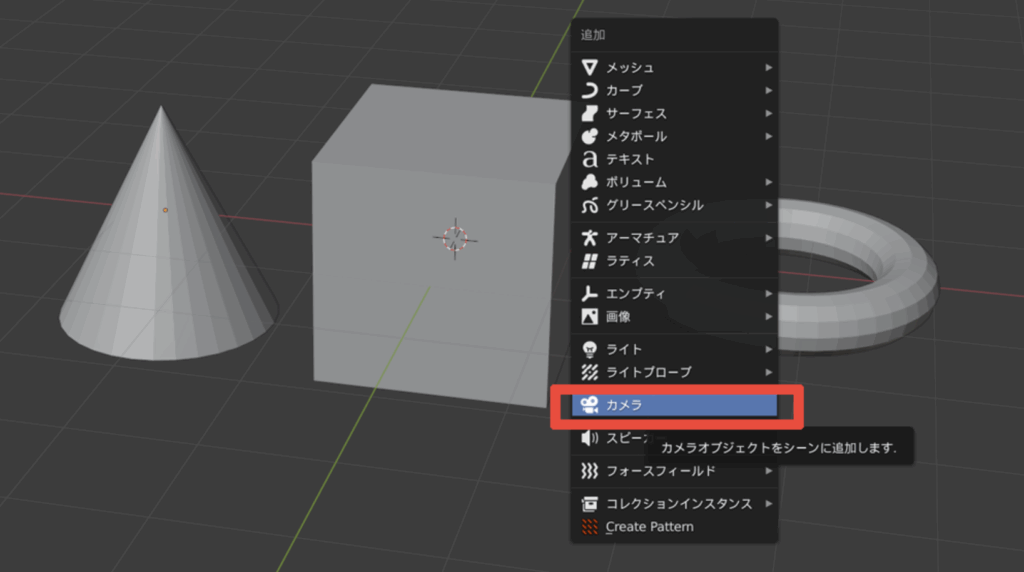Click the Metaball (メタボール) icon
The width and height of the screenshot is (1024, 572).
[590, 136]
